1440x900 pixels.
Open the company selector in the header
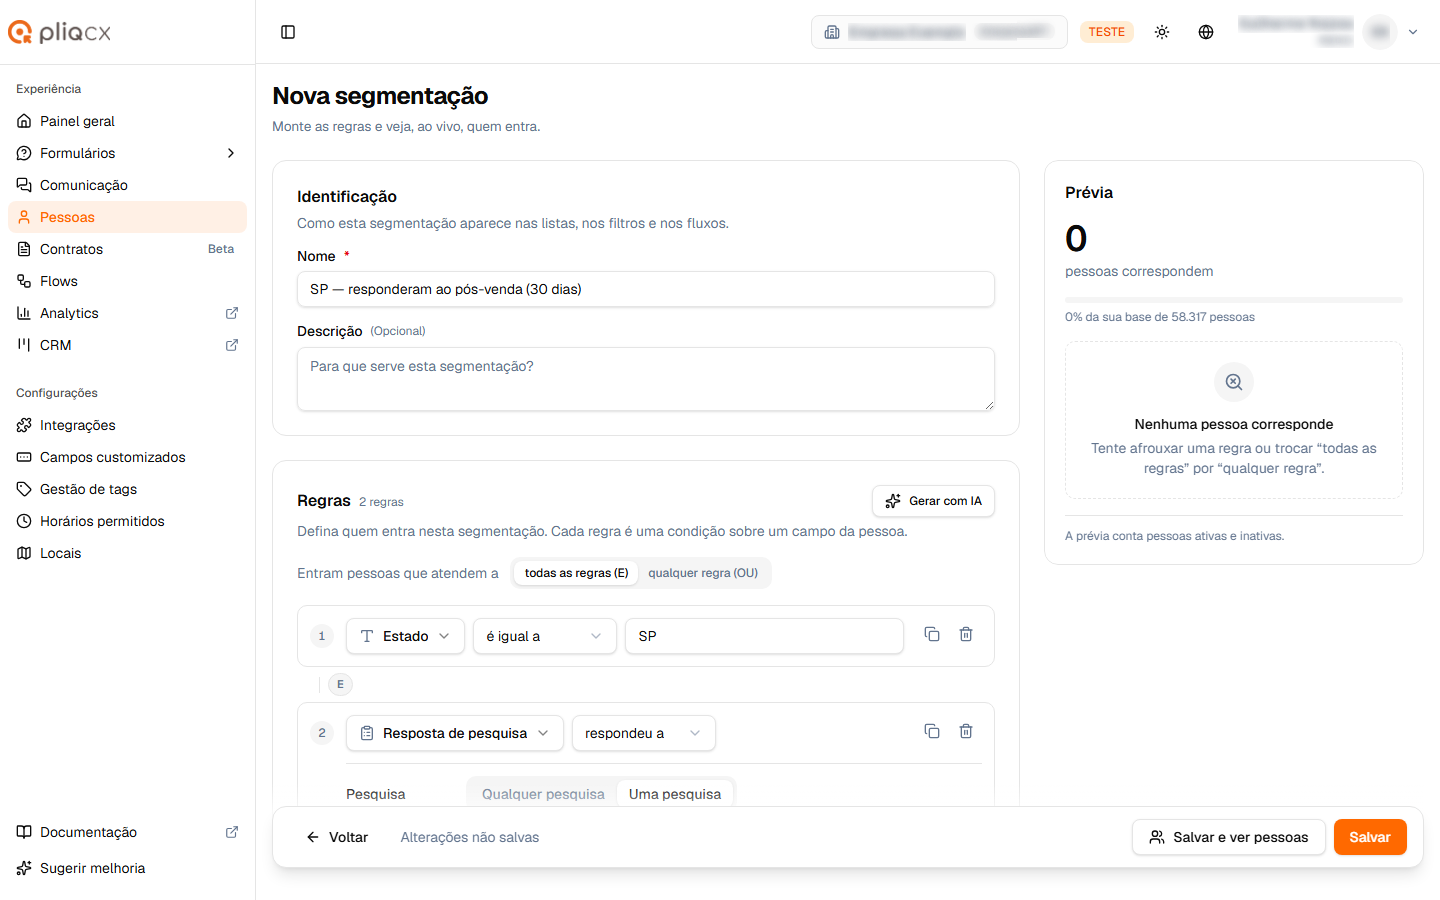939,32
